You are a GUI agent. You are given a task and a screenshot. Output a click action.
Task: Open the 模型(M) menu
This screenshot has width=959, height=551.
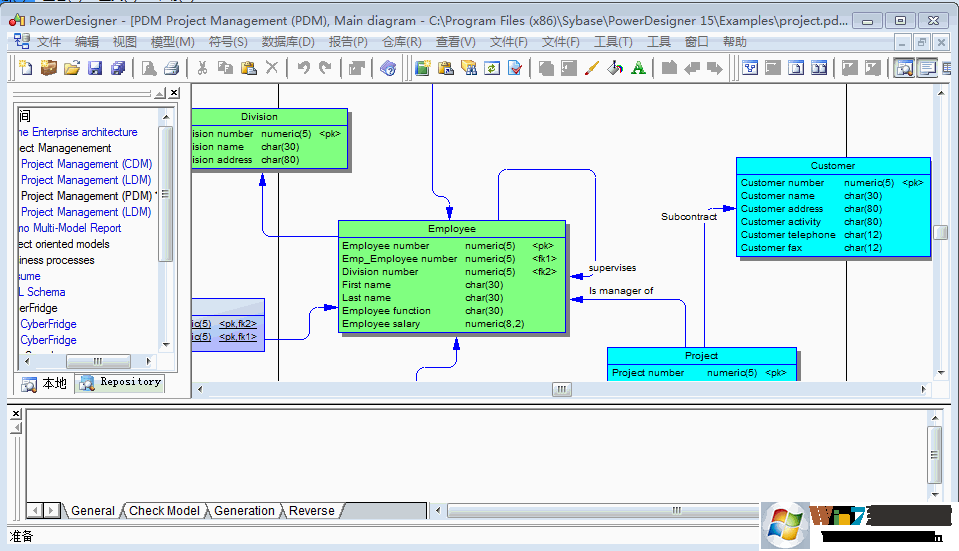[172, 42]
